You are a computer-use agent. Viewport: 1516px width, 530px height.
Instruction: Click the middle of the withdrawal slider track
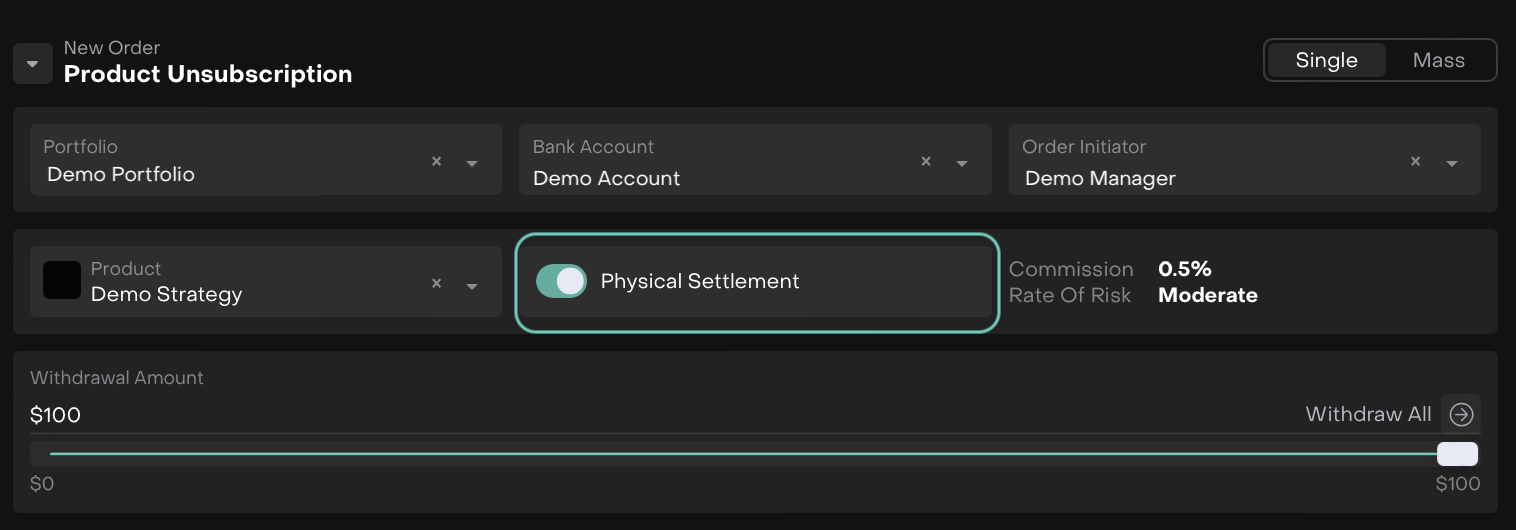pyautogui.click(x=744, y=454)
